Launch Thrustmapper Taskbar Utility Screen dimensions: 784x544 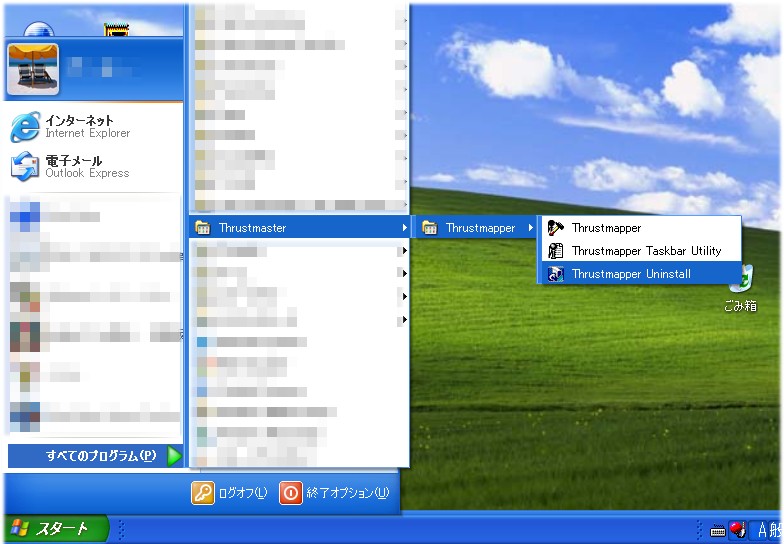click(x=641, y=250)
